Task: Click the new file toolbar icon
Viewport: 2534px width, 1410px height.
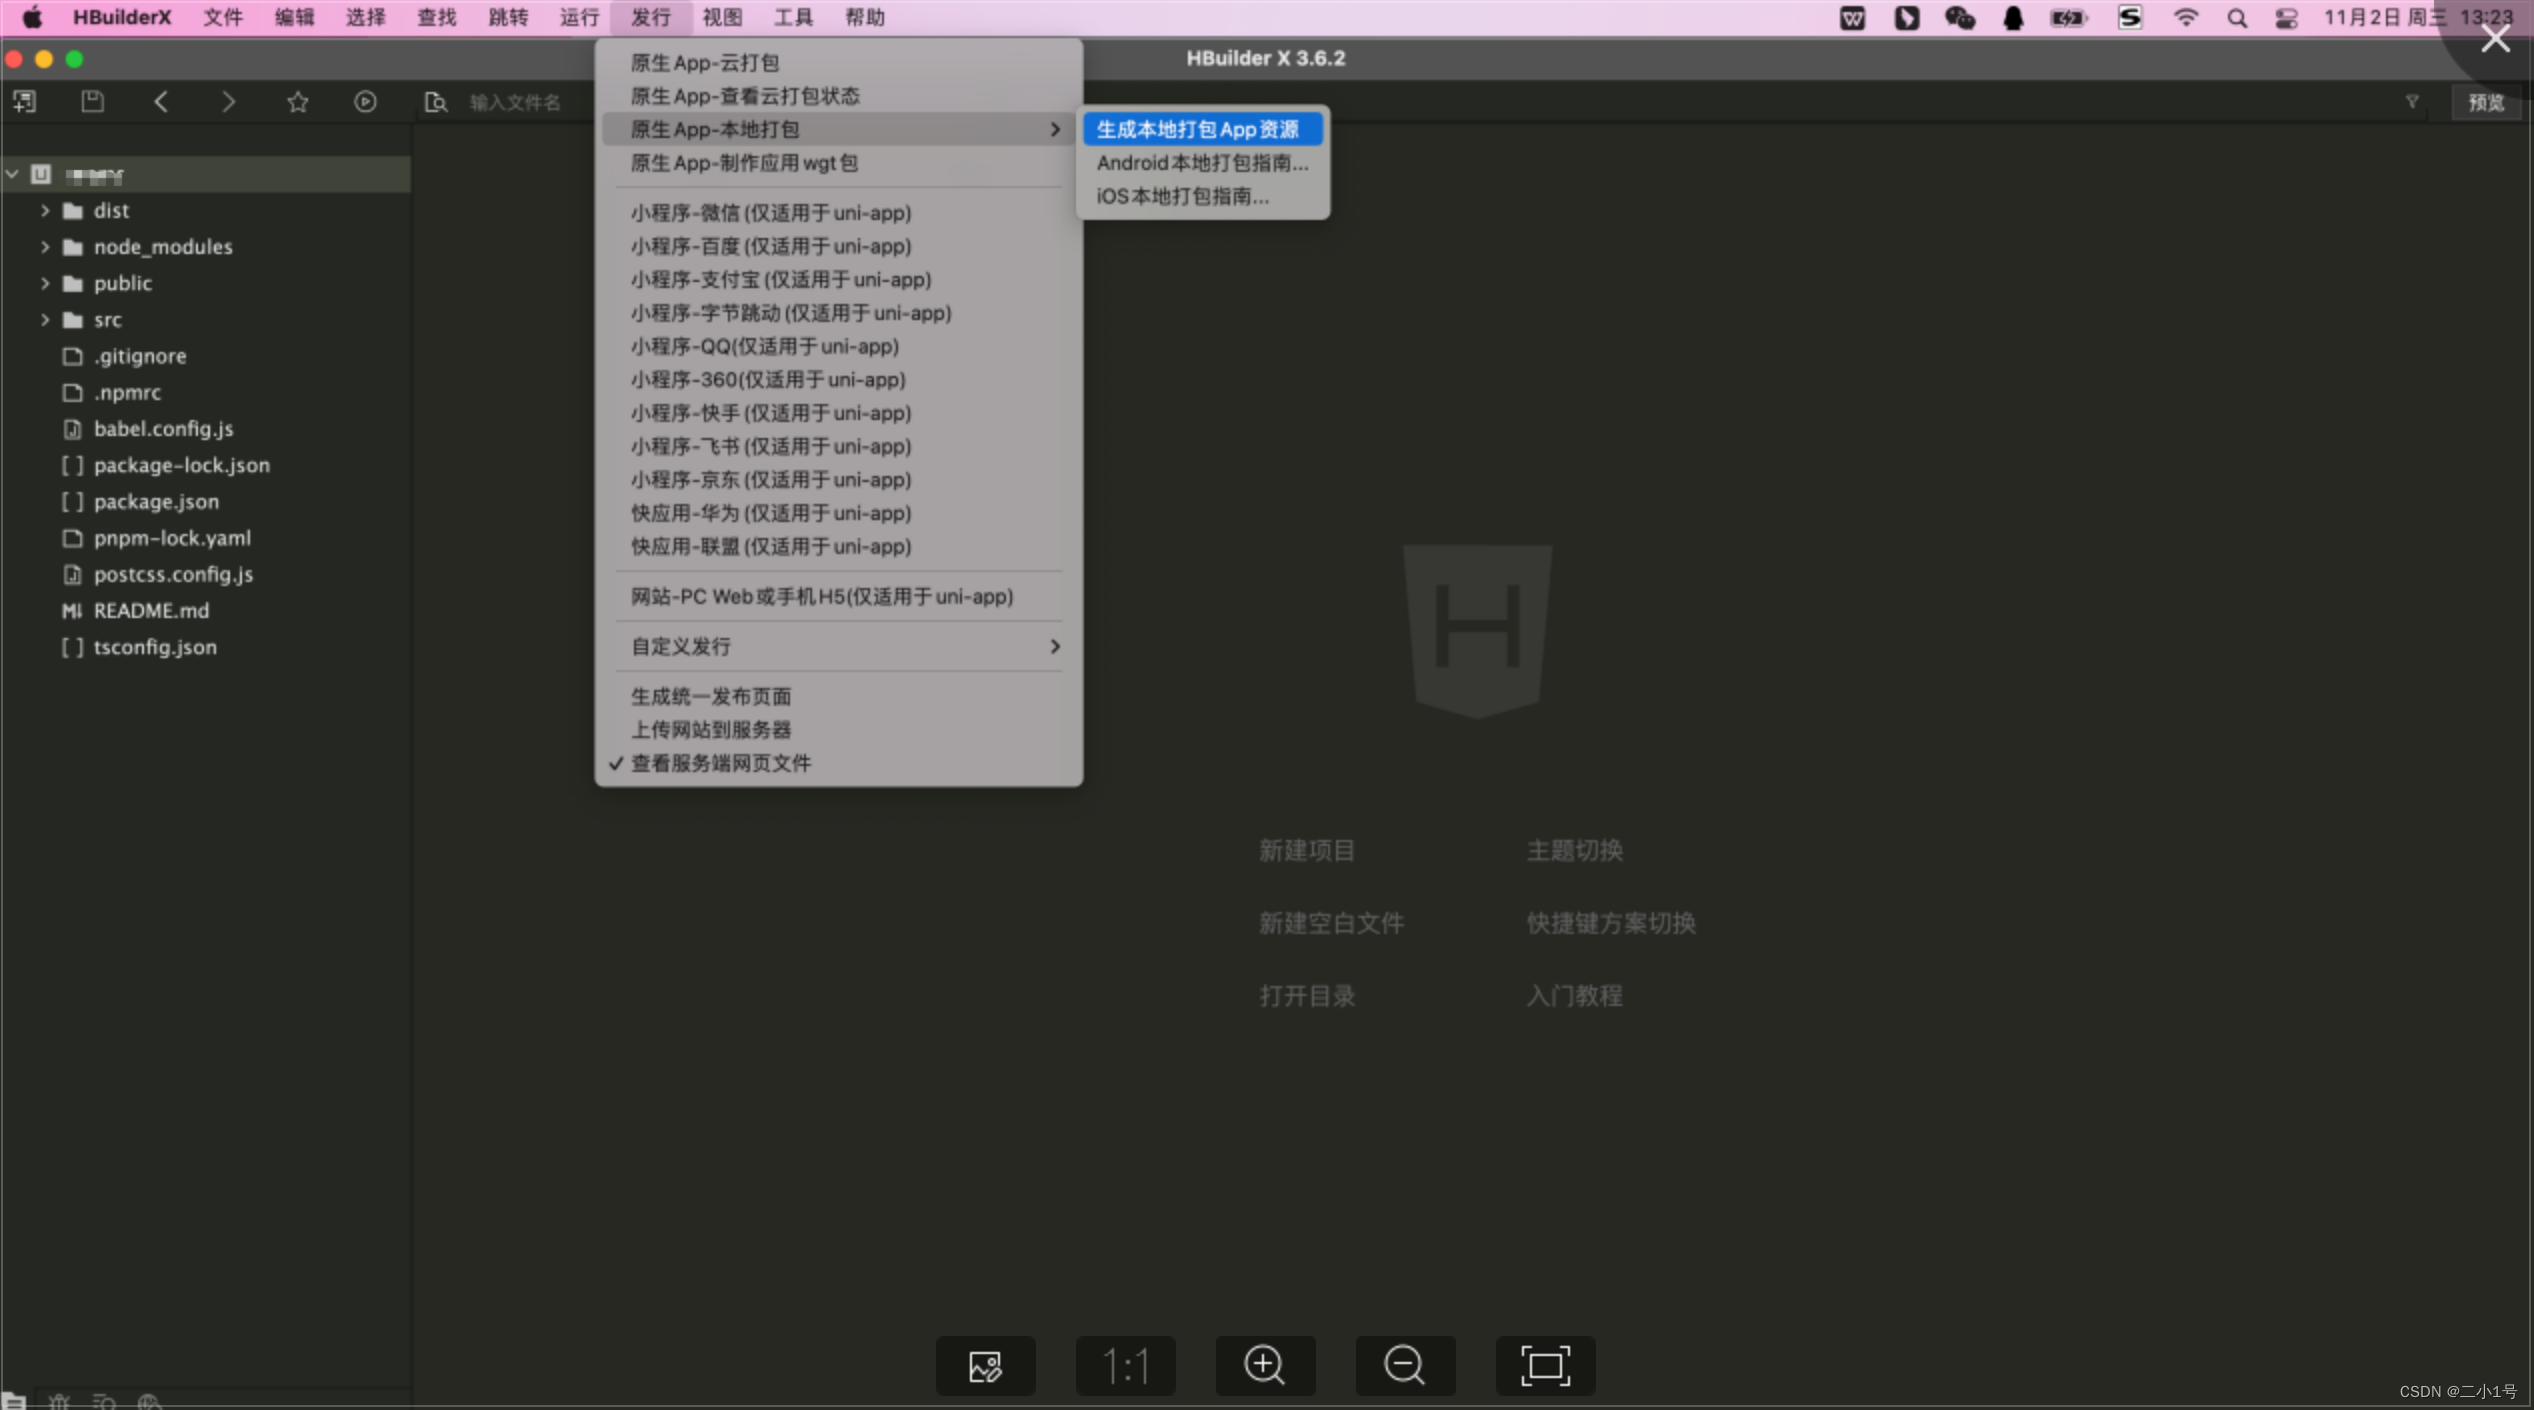Action: 25,101
